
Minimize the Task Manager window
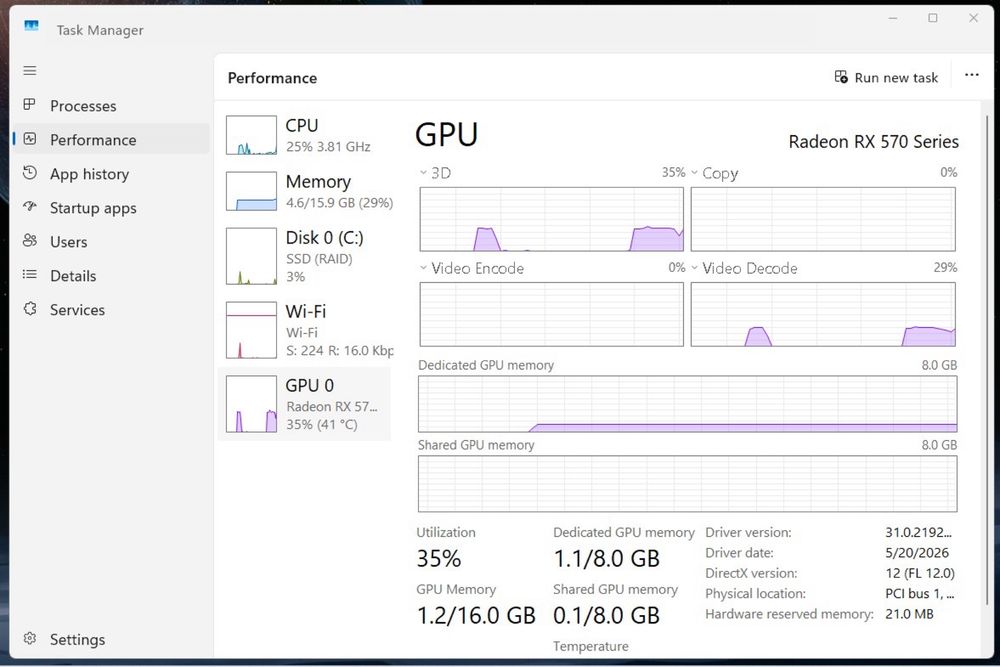click(x=893, y=18)
